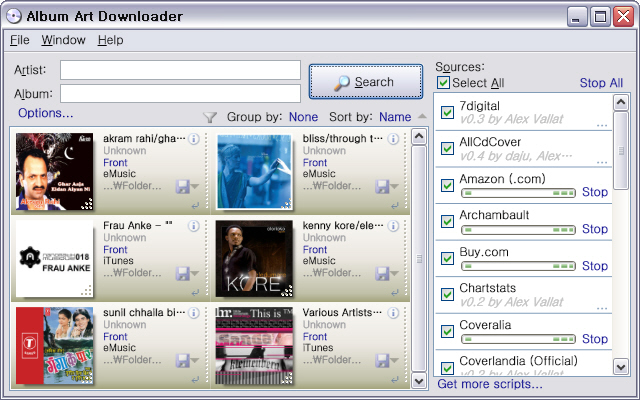Image resolution: width=640 pixels, height=400 pixels.
Task: Click the enter arrow icon in sunil chhaila panel
Action: click(x=195, y=380)
